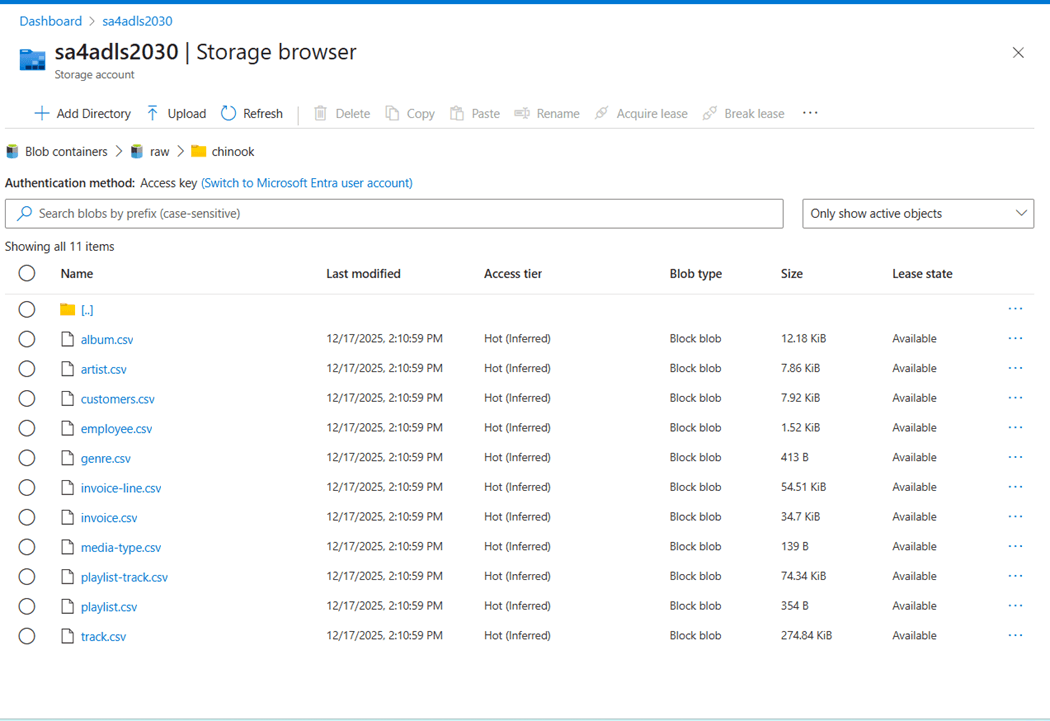1050x721 pixels.
Task: Click the Paste clipboard icon
Action: coord(457,114)
